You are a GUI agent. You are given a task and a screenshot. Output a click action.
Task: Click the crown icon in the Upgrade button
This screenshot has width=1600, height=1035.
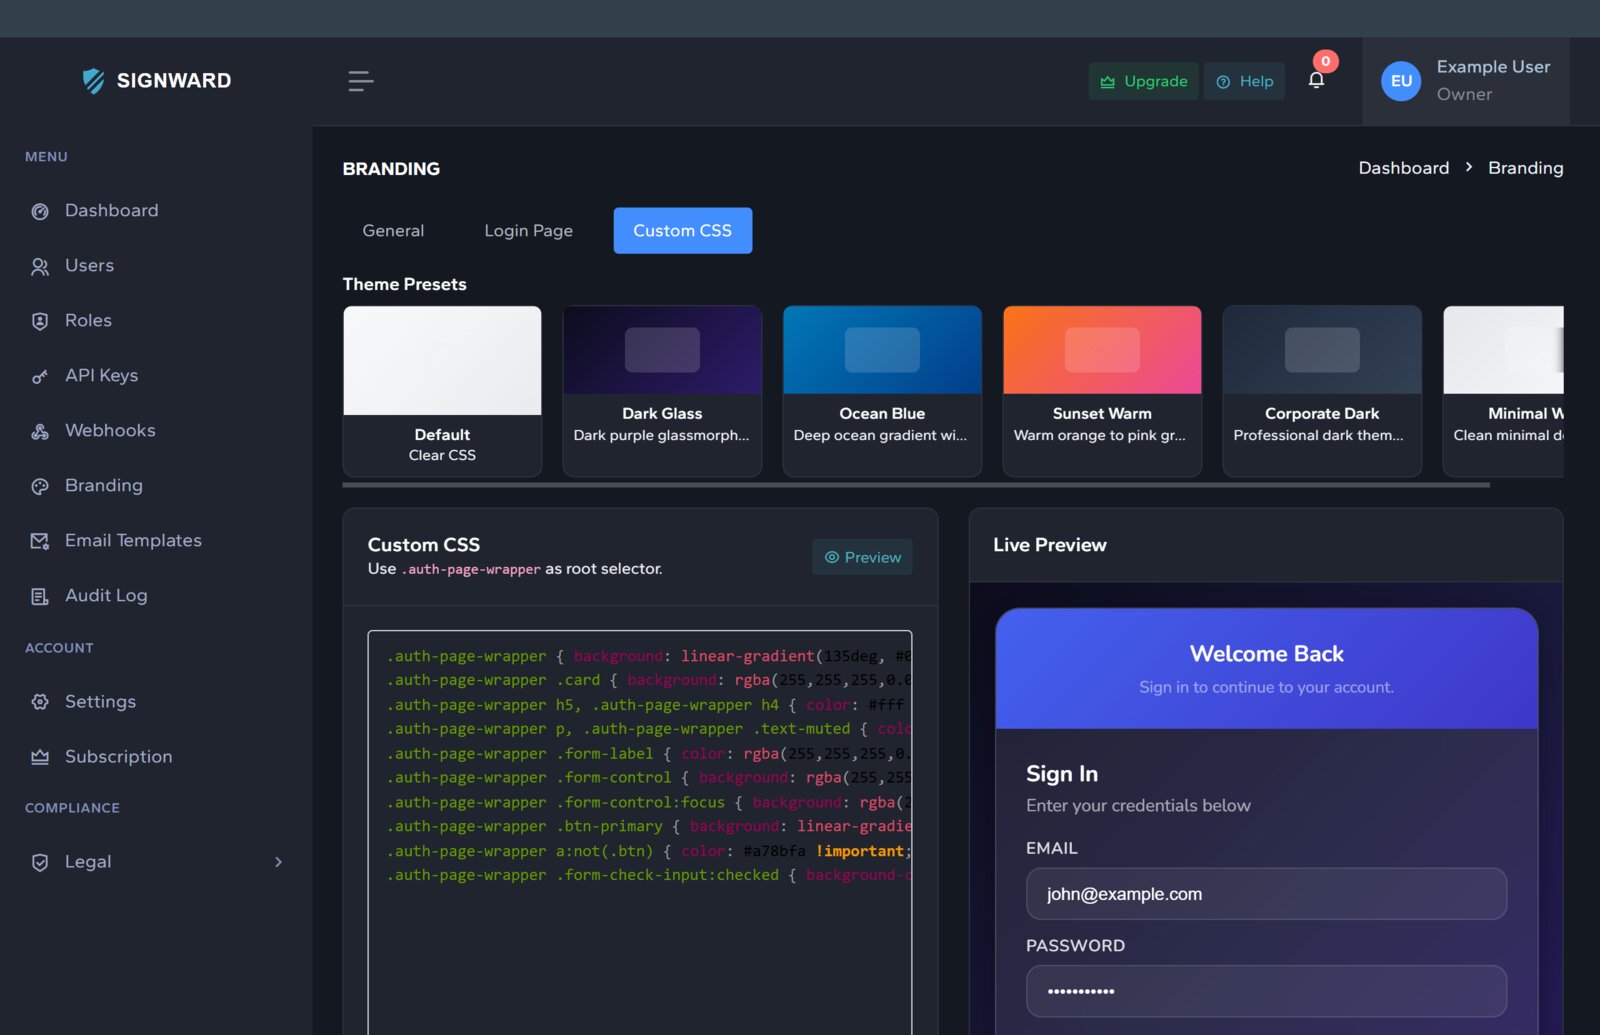click(1108, 82)
